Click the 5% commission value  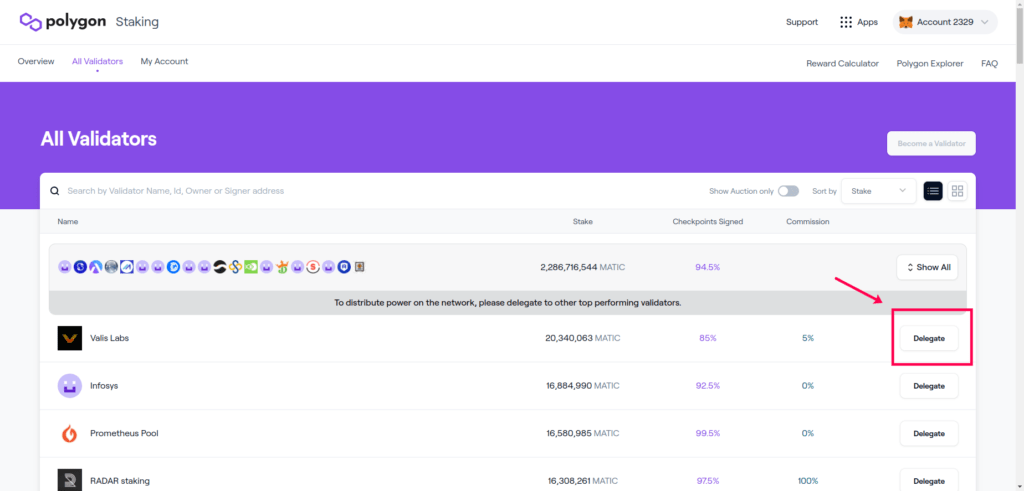808,338
